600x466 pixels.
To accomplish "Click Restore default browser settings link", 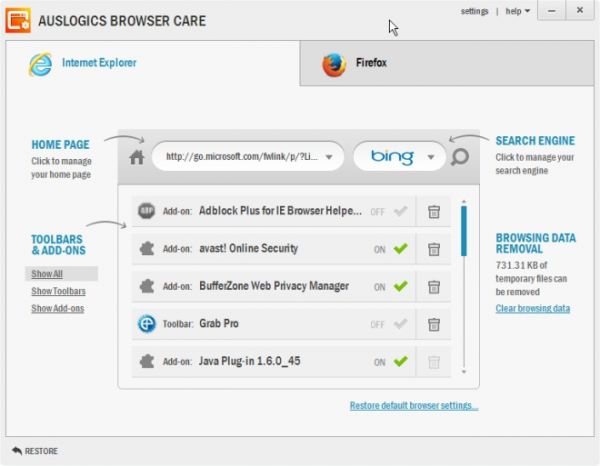I will pyautogui.click(x=414, y=406).
